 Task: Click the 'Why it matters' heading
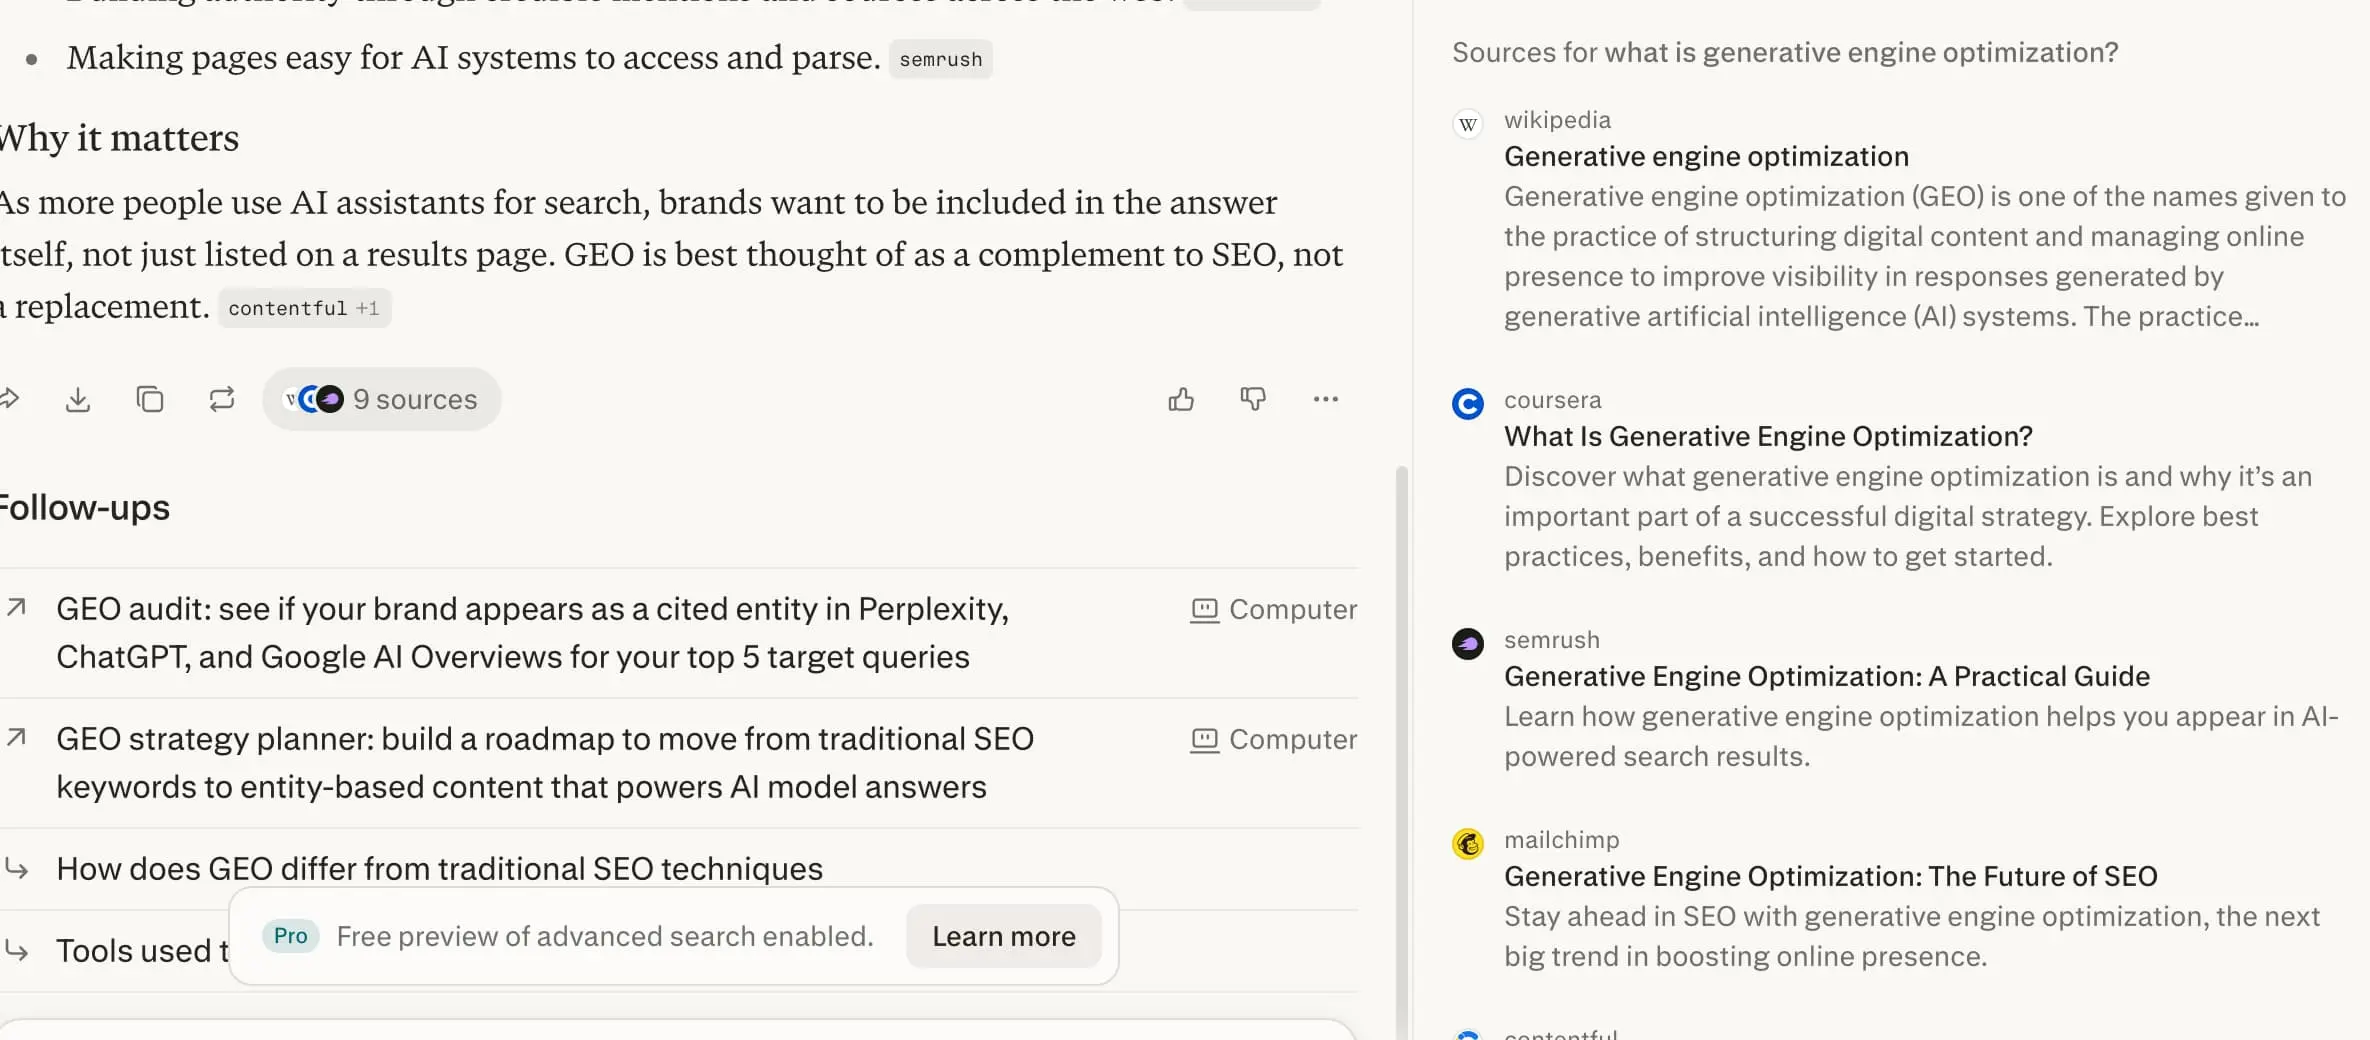point(118,138)
